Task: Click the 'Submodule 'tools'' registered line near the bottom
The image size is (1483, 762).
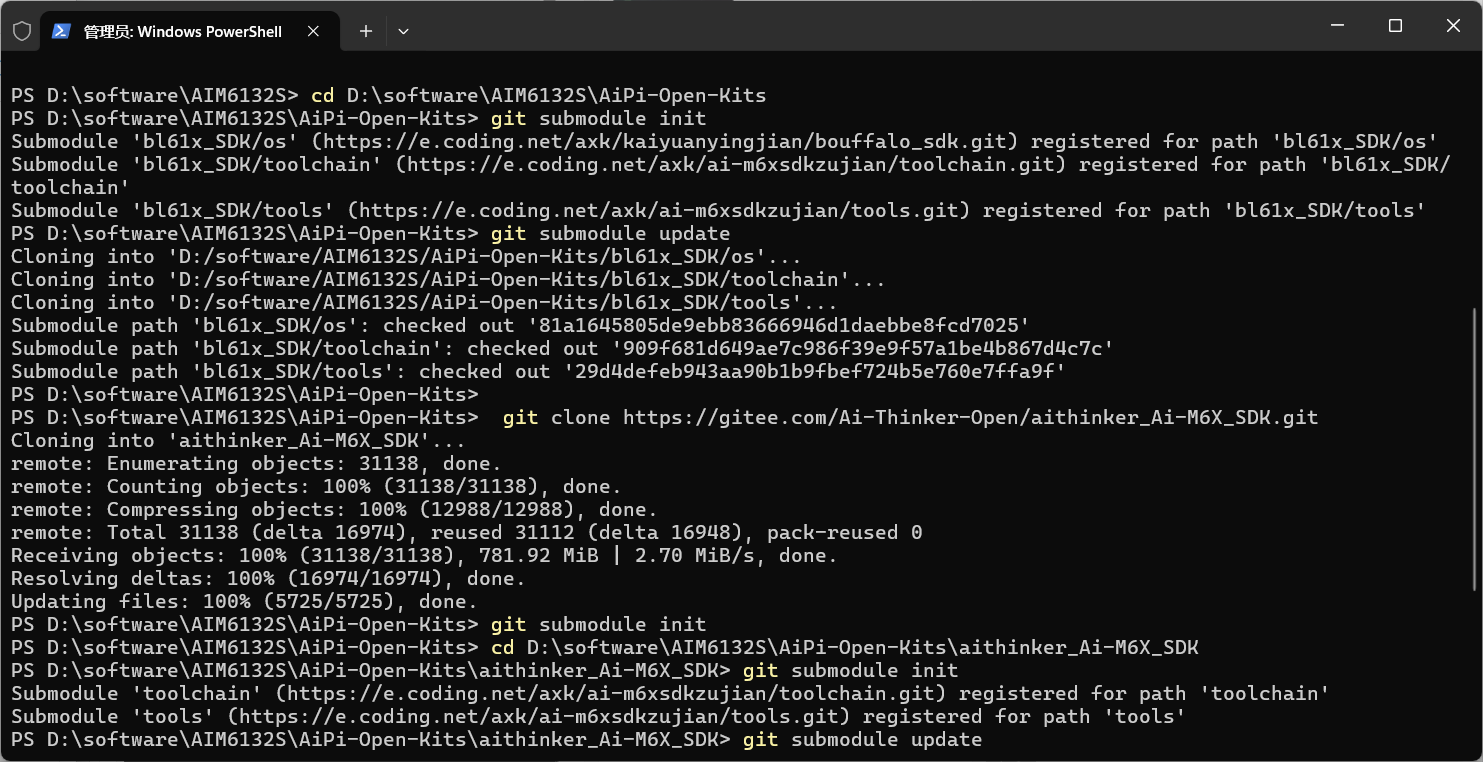Action: [598, 716]
